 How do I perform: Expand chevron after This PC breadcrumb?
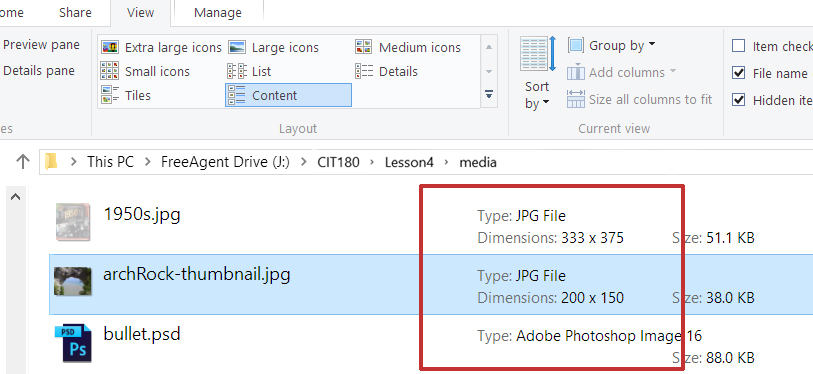point(148,162)
